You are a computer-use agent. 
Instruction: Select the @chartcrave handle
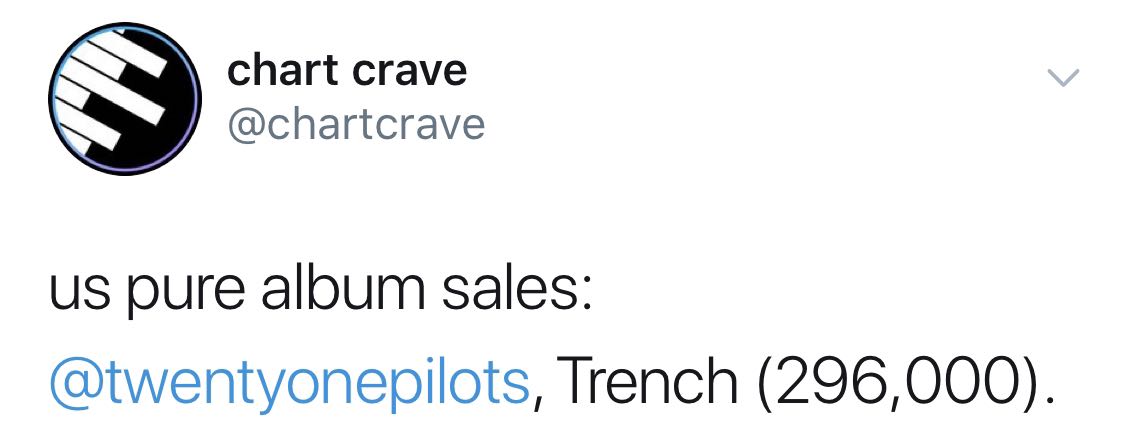coord(356,124)
